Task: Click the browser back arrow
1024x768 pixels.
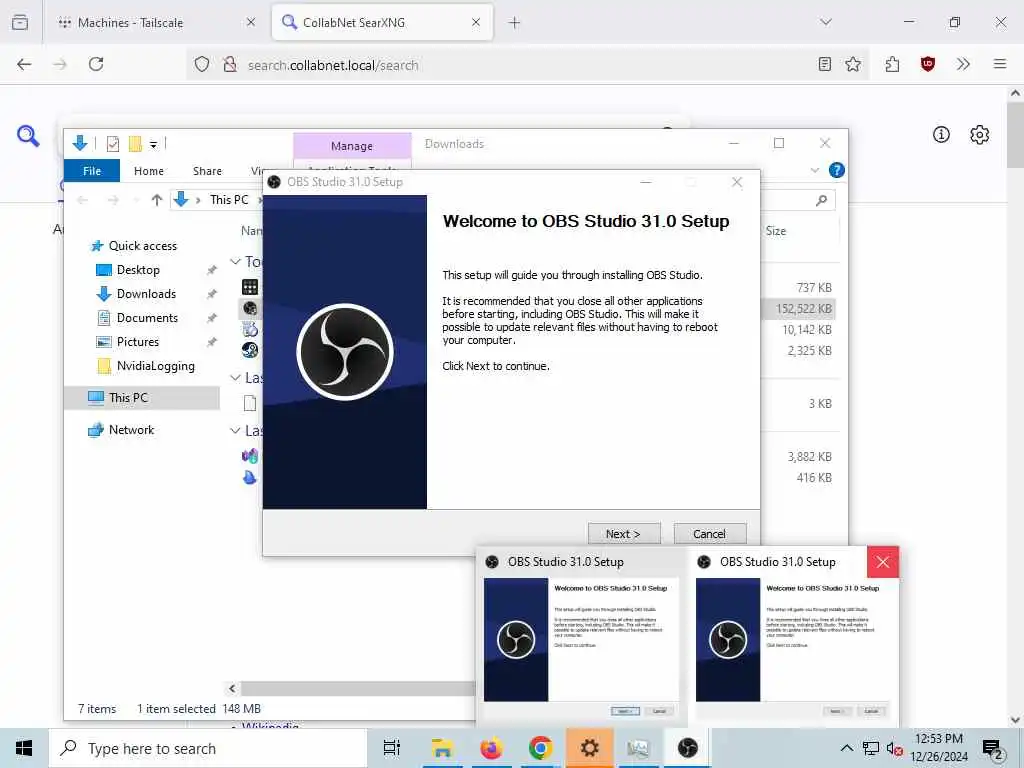Action: tap(24, 64)
